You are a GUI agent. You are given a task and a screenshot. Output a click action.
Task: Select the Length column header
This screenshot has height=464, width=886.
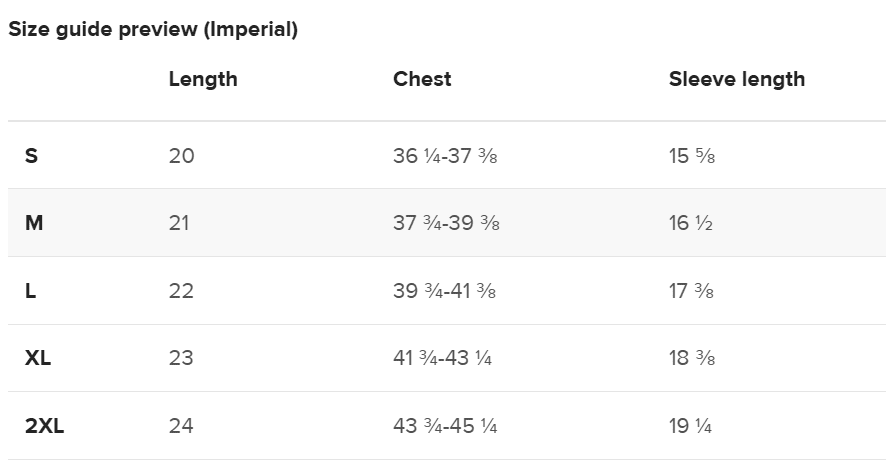tap(203, 79)
